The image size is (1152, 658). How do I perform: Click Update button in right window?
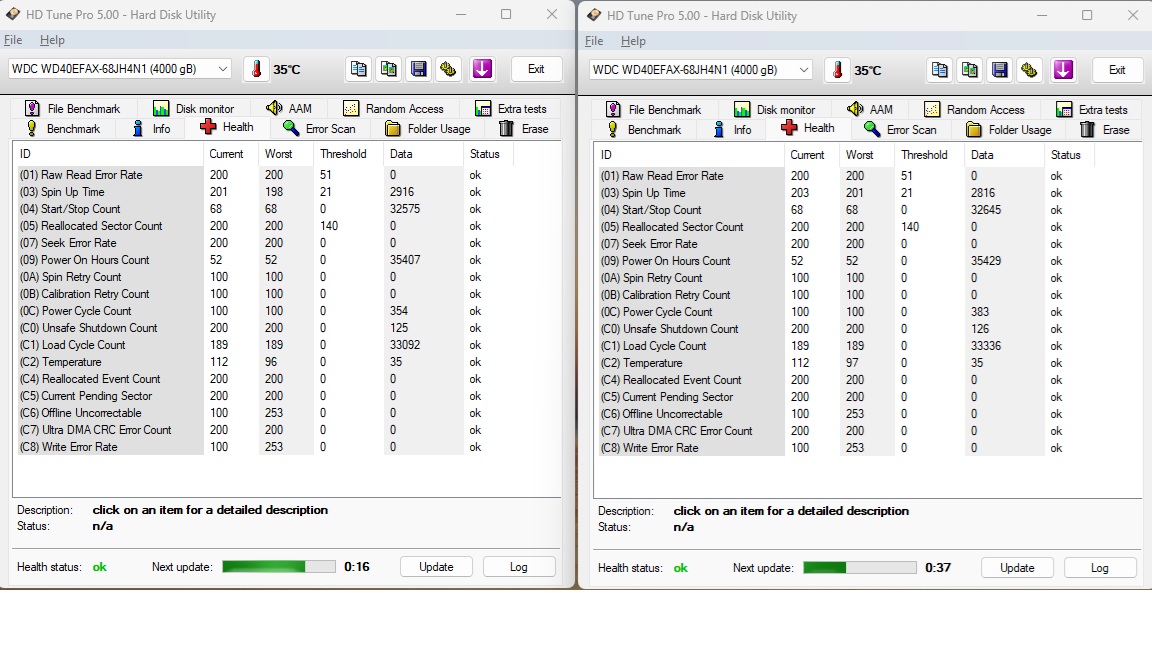click(x=1018, y=568)
